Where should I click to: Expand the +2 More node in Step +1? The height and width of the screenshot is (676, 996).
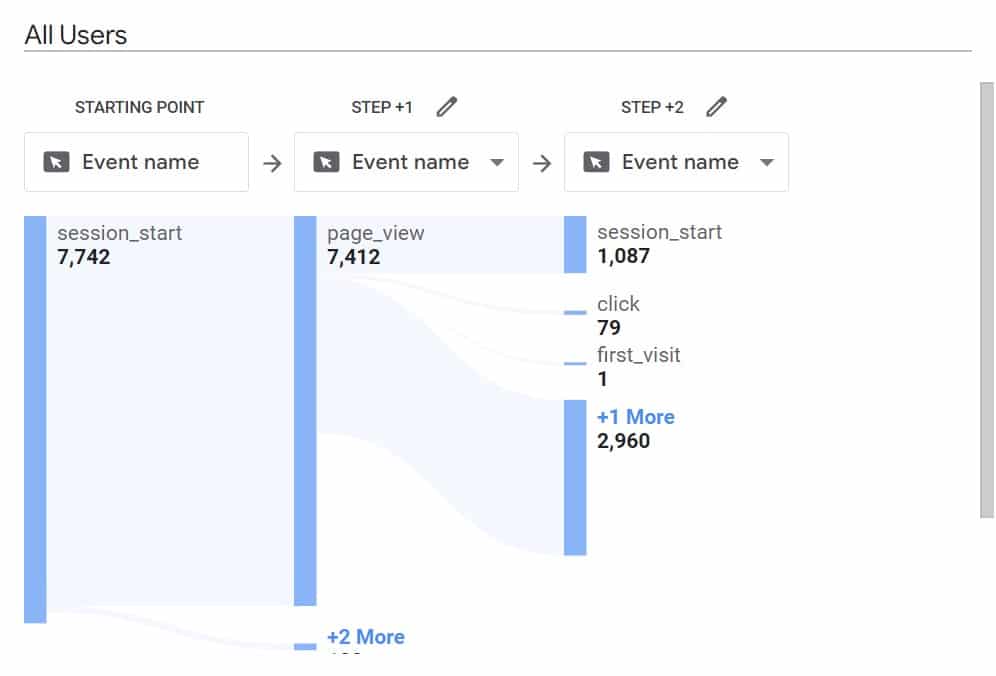tap(366, 637)
